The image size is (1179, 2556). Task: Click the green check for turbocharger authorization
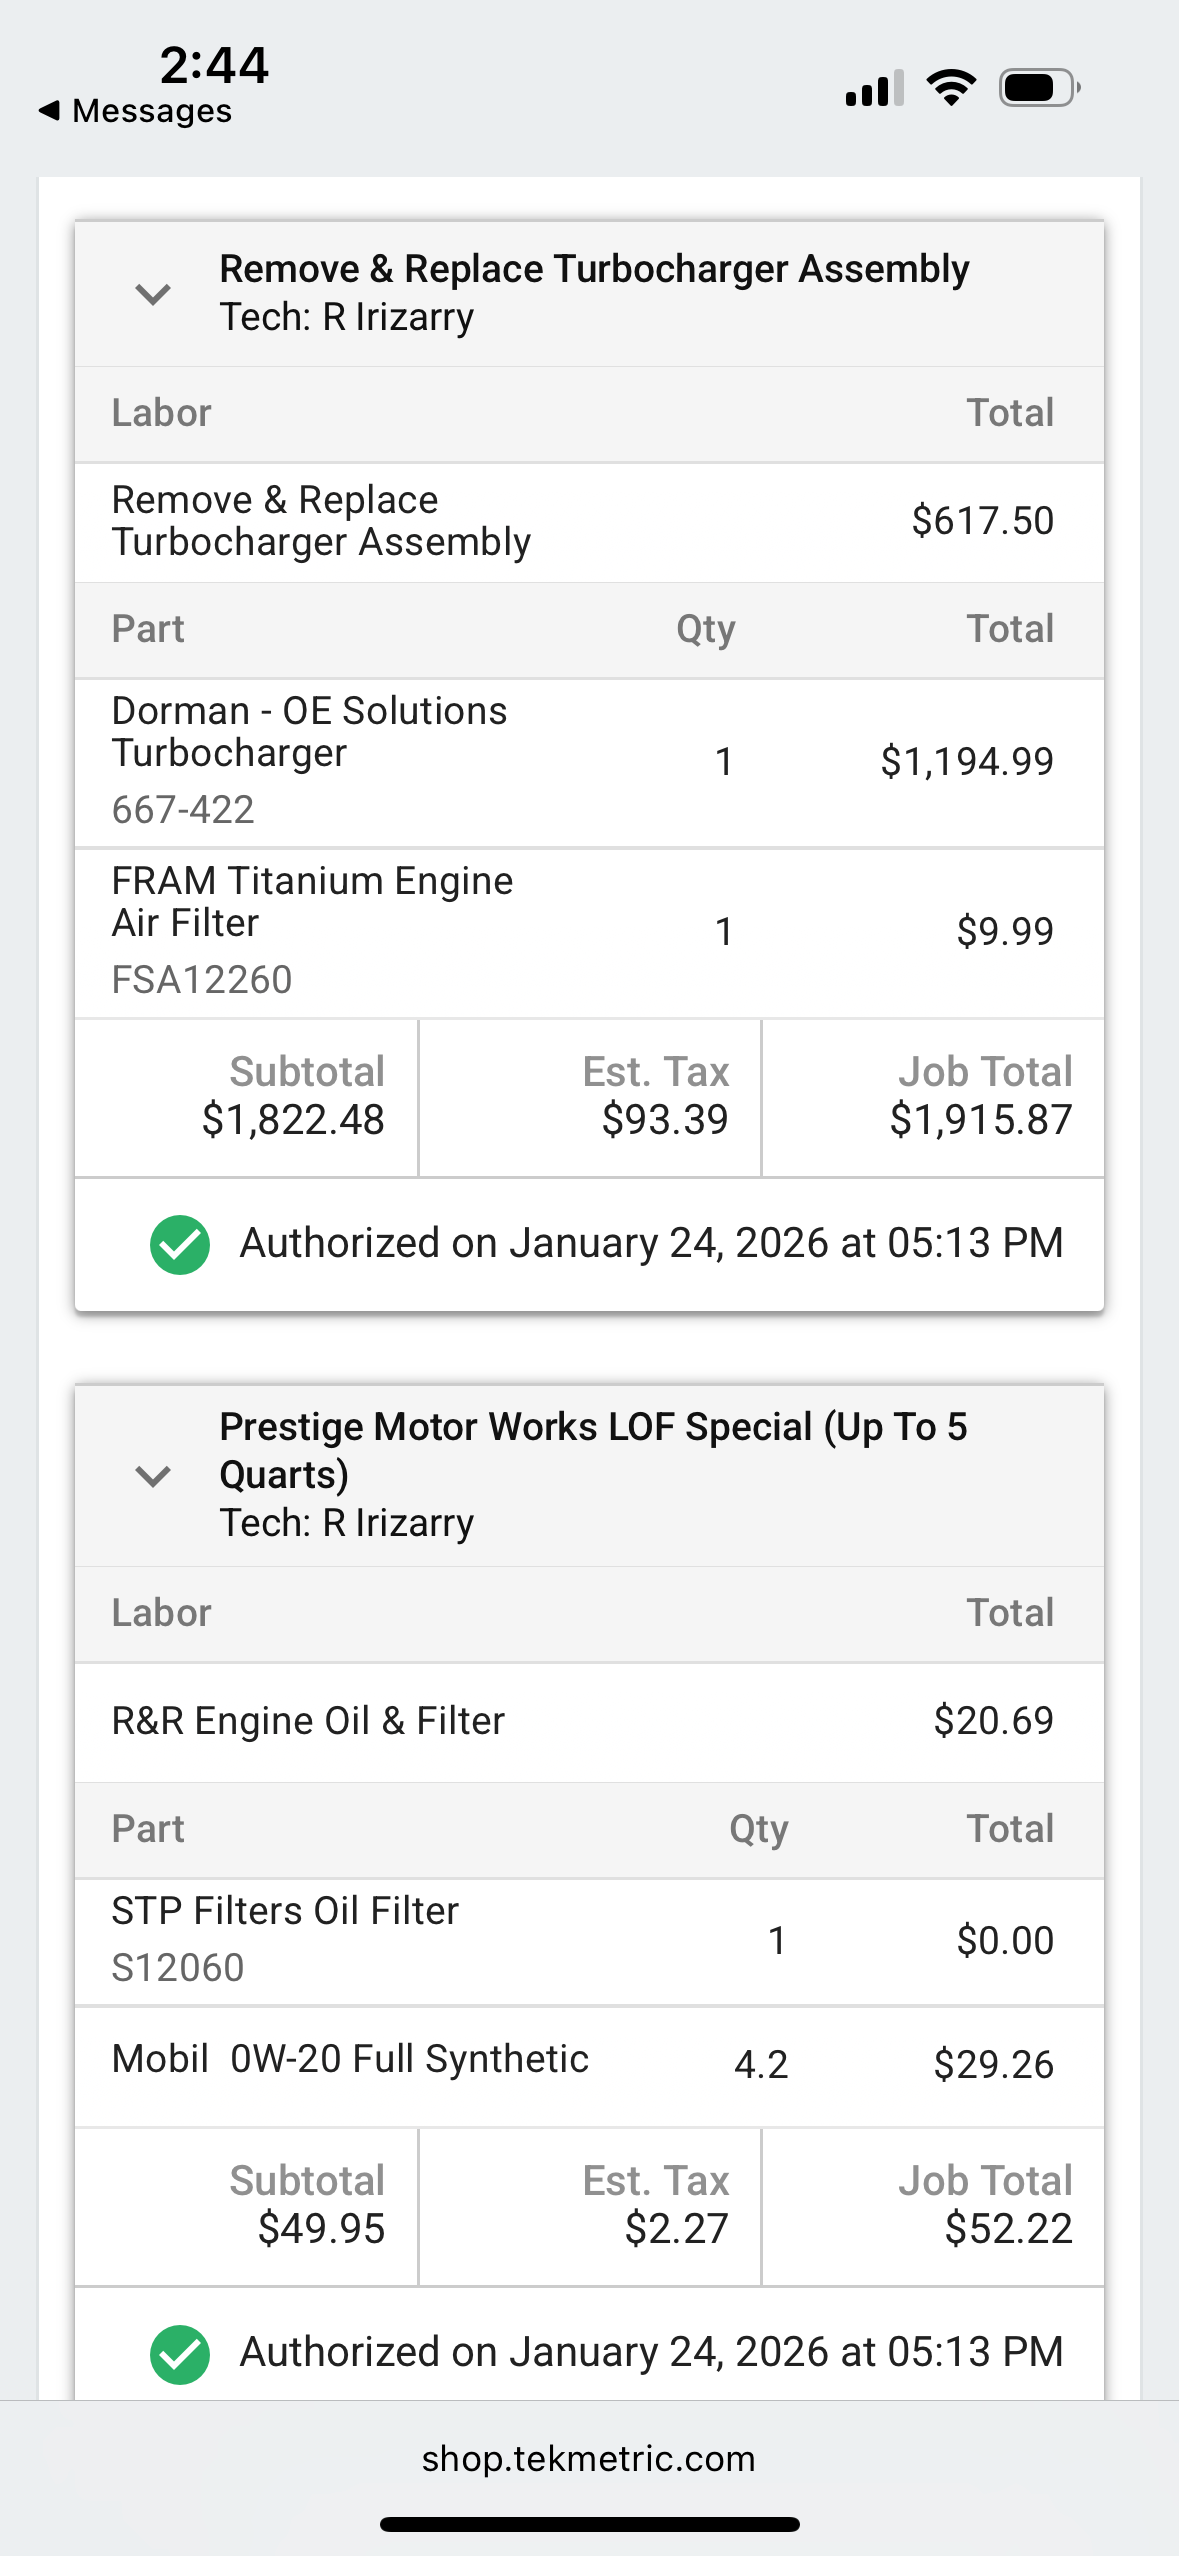180,1245
